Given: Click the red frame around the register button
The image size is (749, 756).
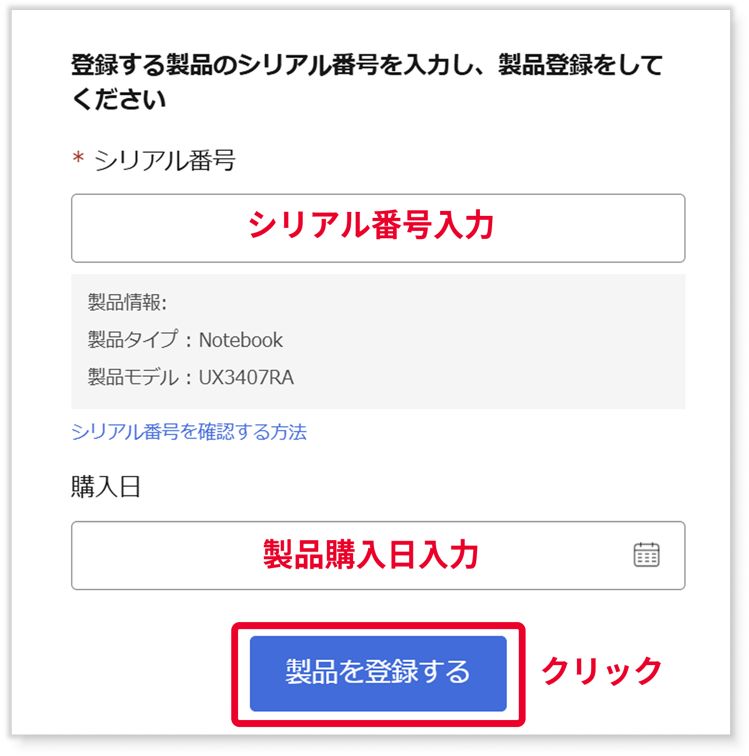Looking at the screenshot, I should click(378, 626).
